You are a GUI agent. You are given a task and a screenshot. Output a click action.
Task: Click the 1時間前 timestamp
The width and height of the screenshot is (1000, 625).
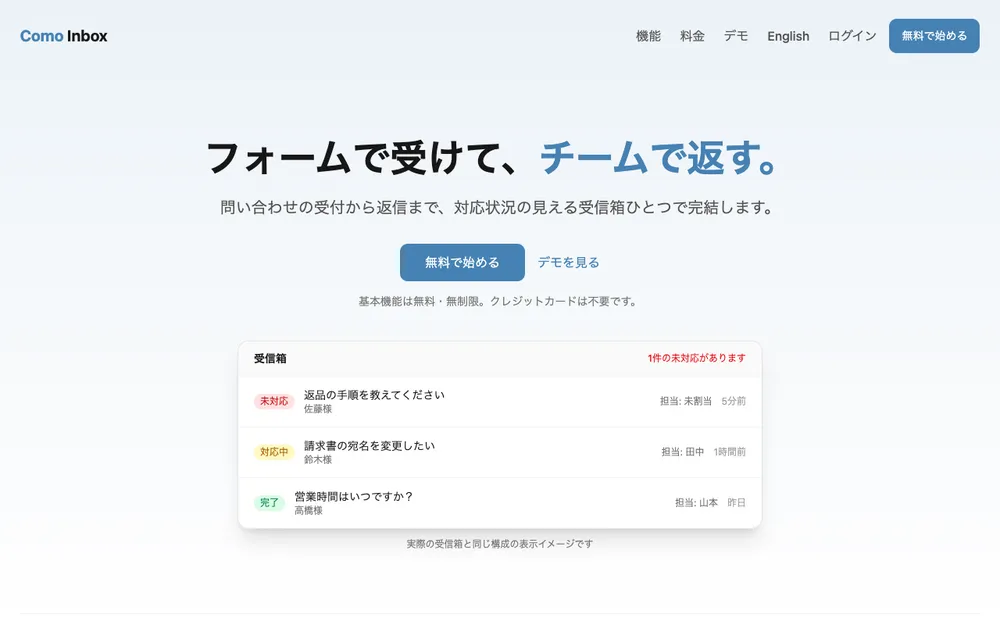click(x=730, y=452)
